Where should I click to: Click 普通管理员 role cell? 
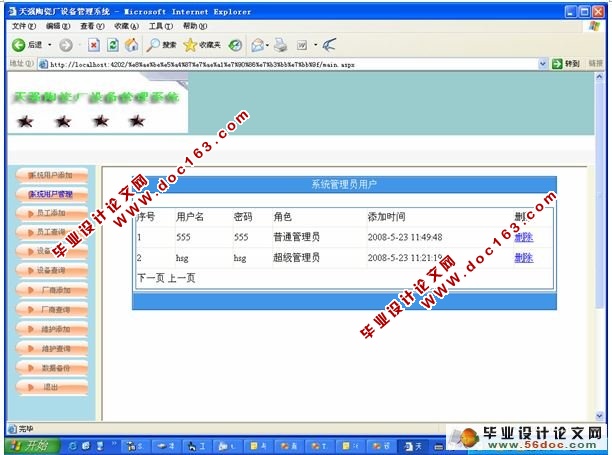[x=296, y=237]
